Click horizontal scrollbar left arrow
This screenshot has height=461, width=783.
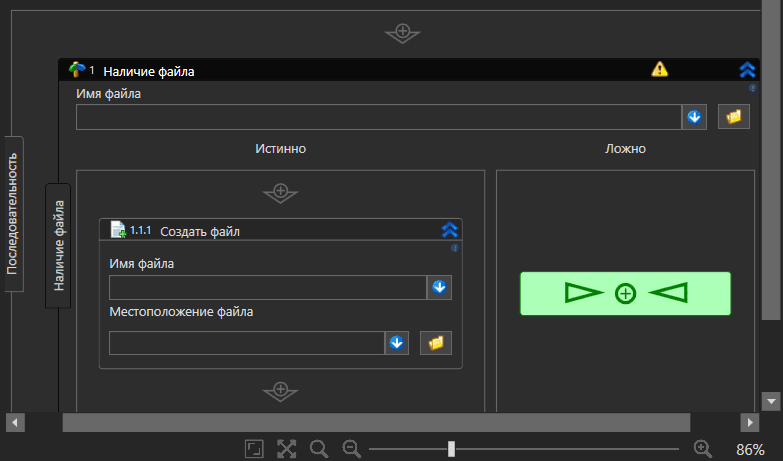[15, 423]
